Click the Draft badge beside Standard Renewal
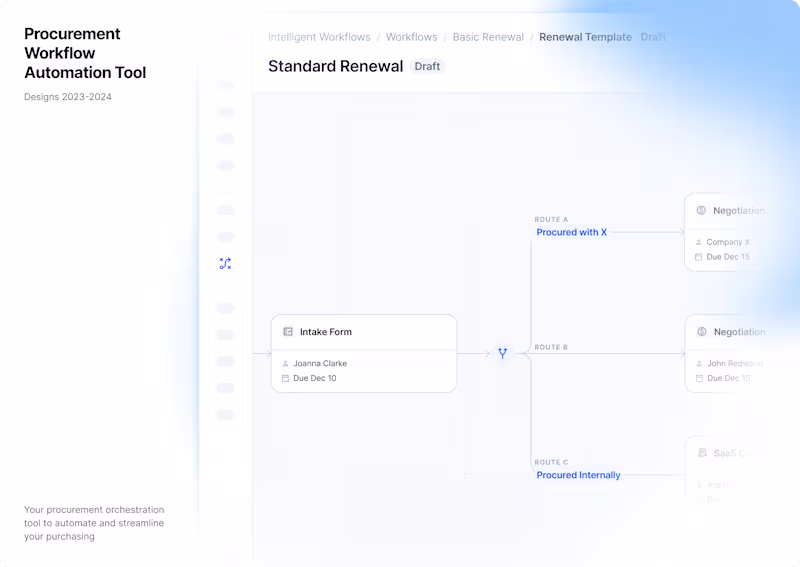The height and width of the screenshot is (567, 800). (x=428, y=66)
